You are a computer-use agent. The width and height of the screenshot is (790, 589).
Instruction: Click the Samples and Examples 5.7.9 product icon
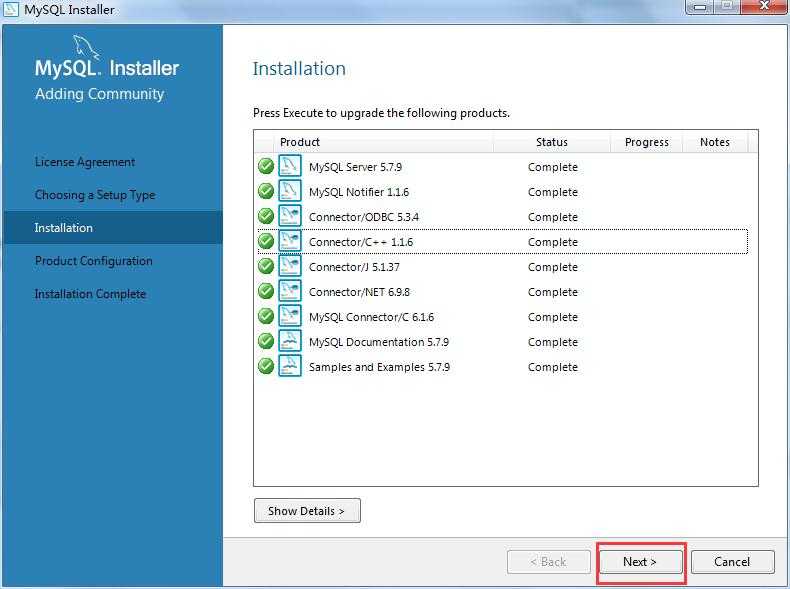point(290,366)
